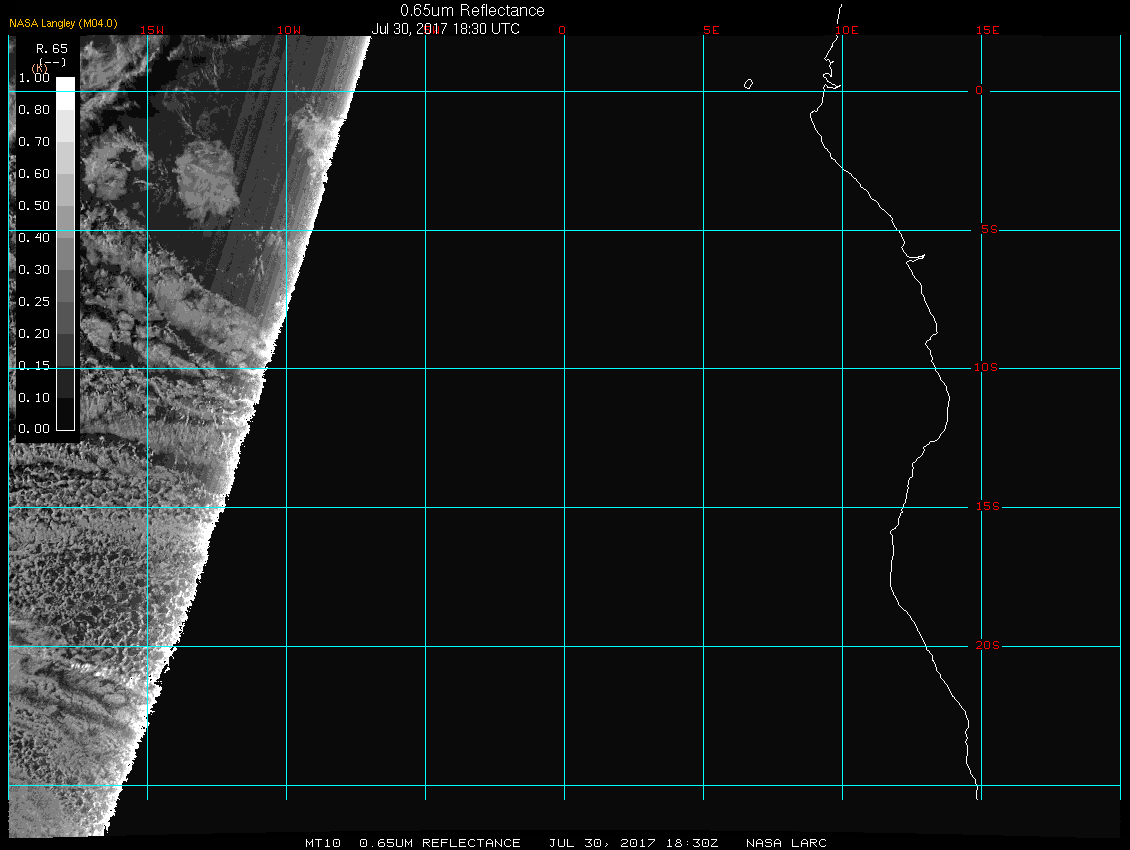The image size is (1130, 850).
Task: Click the 15S latitude label
Action: coord(987,507)
